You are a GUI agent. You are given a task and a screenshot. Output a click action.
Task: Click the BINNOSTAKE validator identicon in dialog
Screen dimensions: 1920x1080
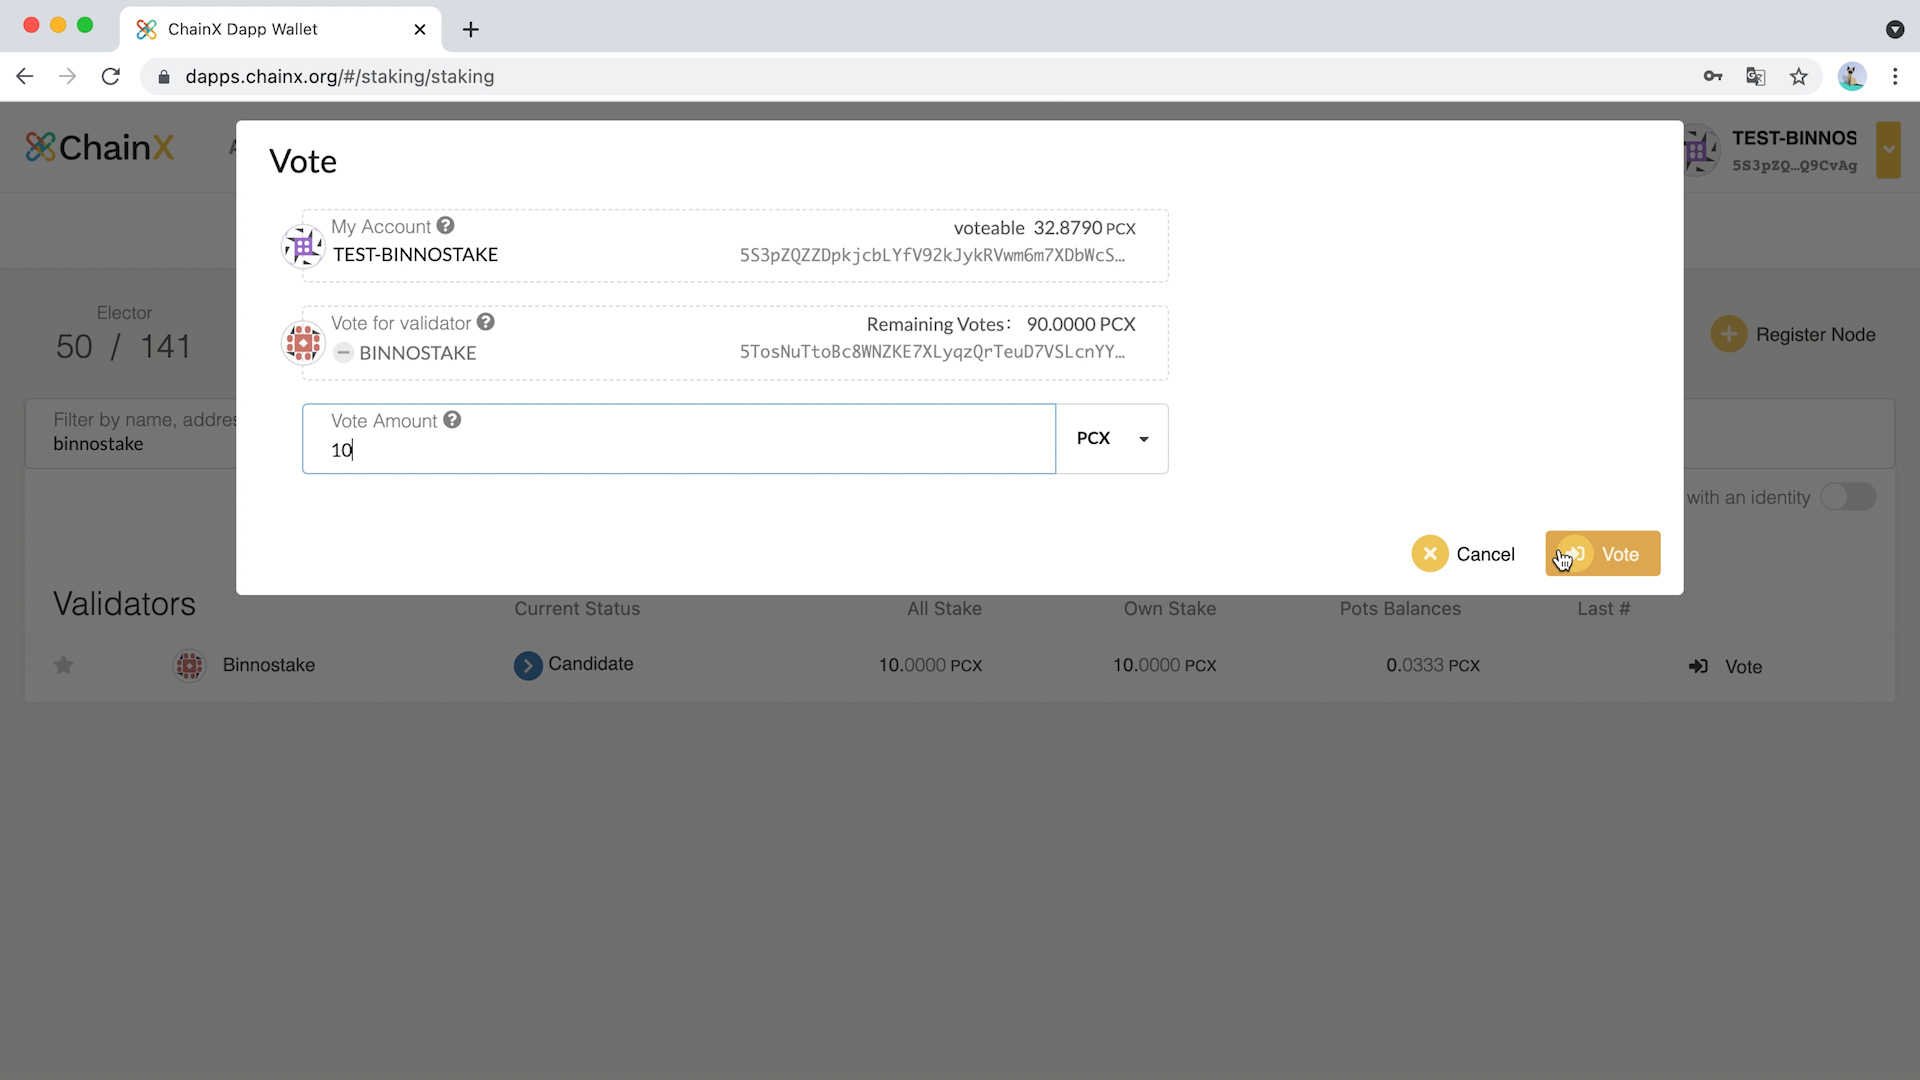pos(303,343)
